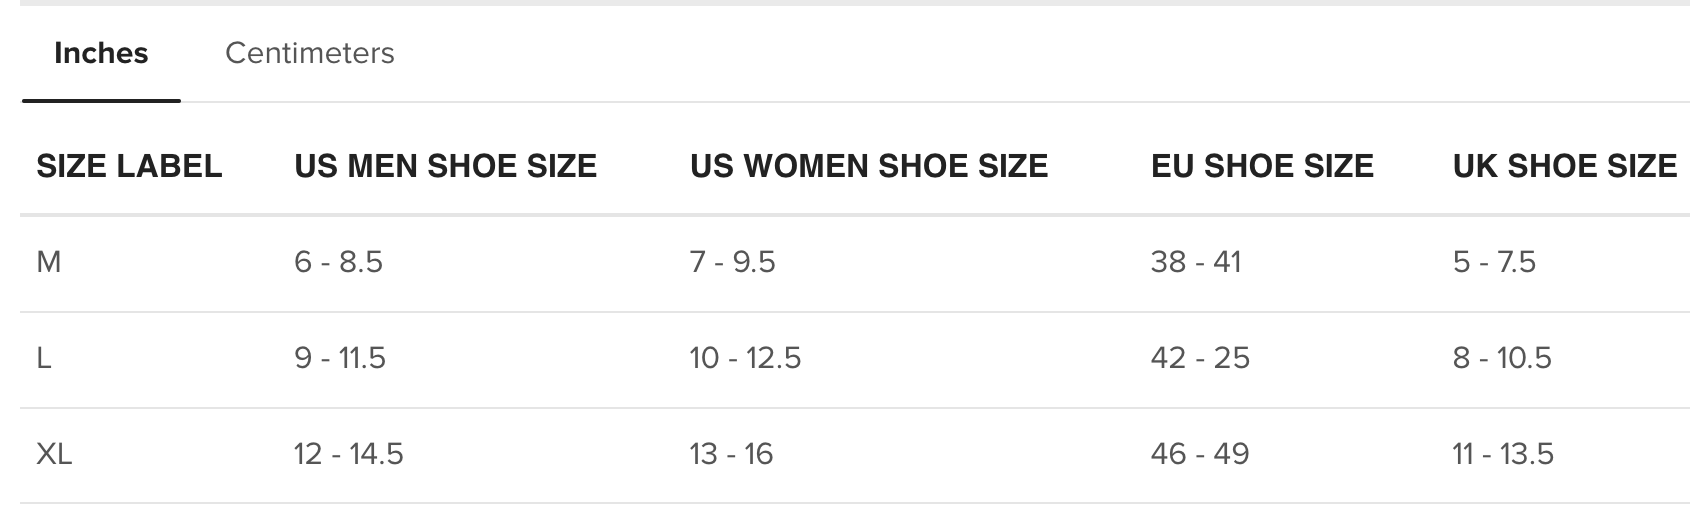Click the US women 10 - 12.5 cell

point(745,358)
